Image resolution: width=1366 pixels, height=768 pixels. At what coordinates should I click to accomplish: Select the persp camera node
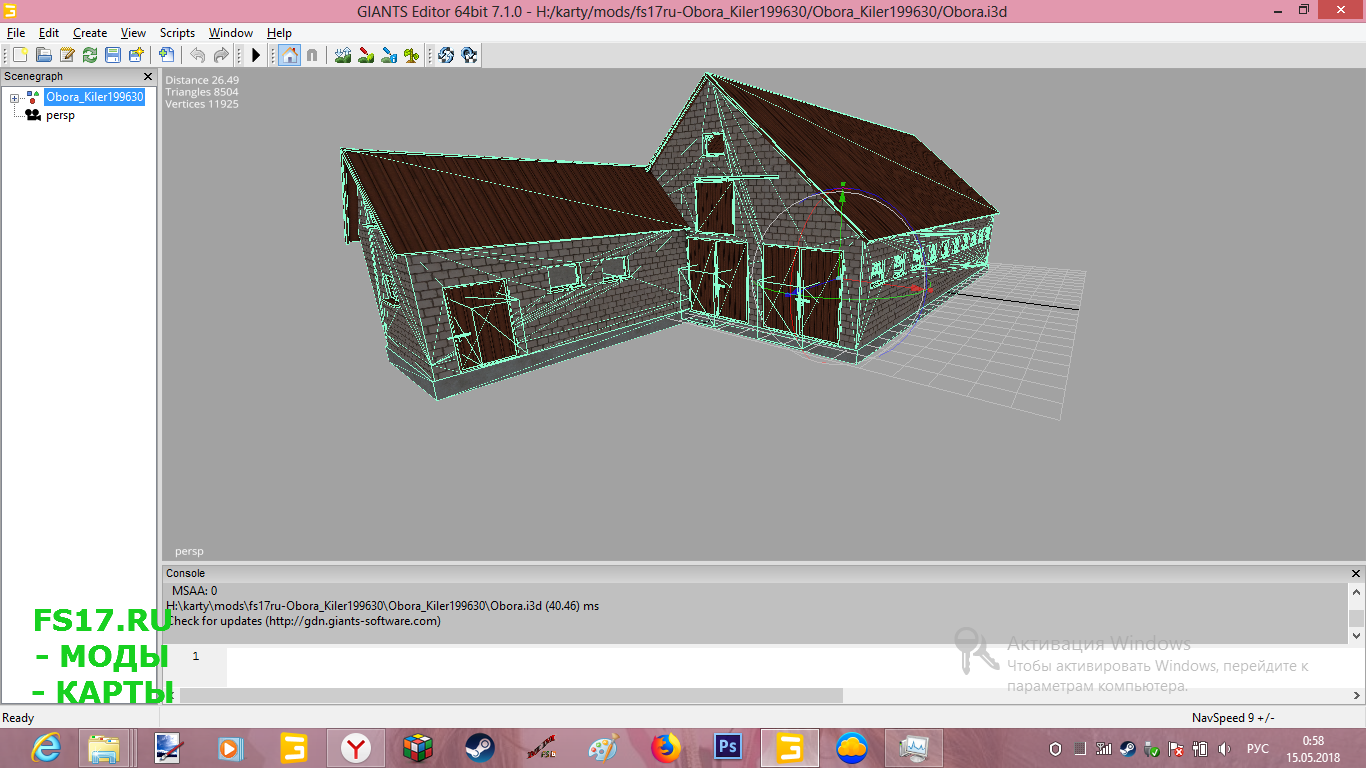(x=60, y=115)
